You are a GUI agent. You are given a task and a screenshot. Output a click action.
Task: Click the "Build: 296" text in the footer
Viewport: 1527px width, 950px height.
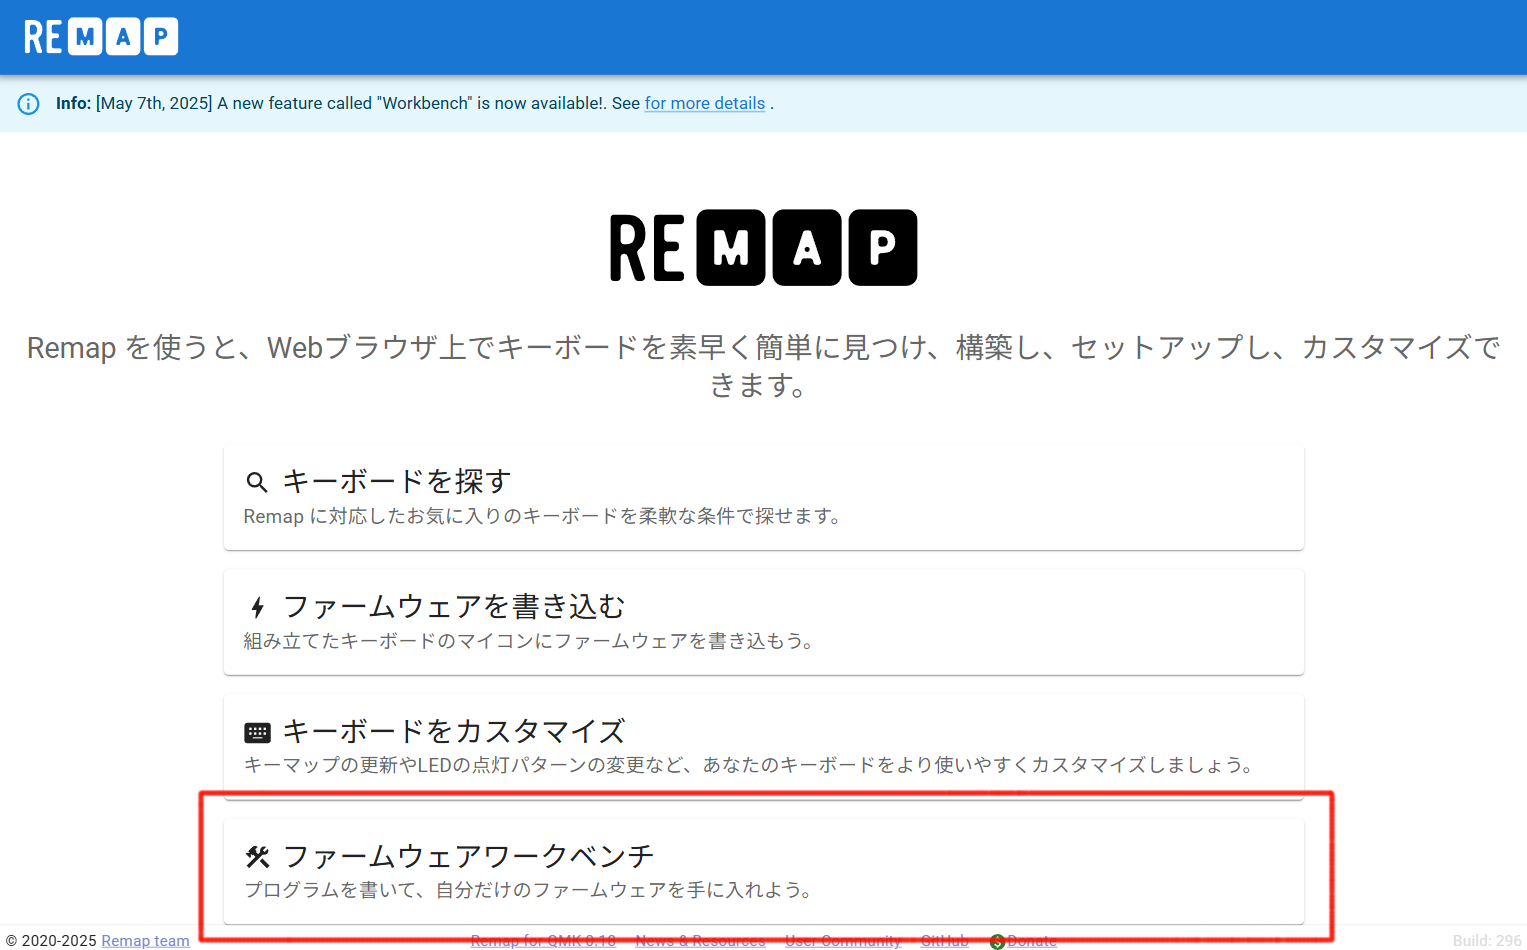1487,941
